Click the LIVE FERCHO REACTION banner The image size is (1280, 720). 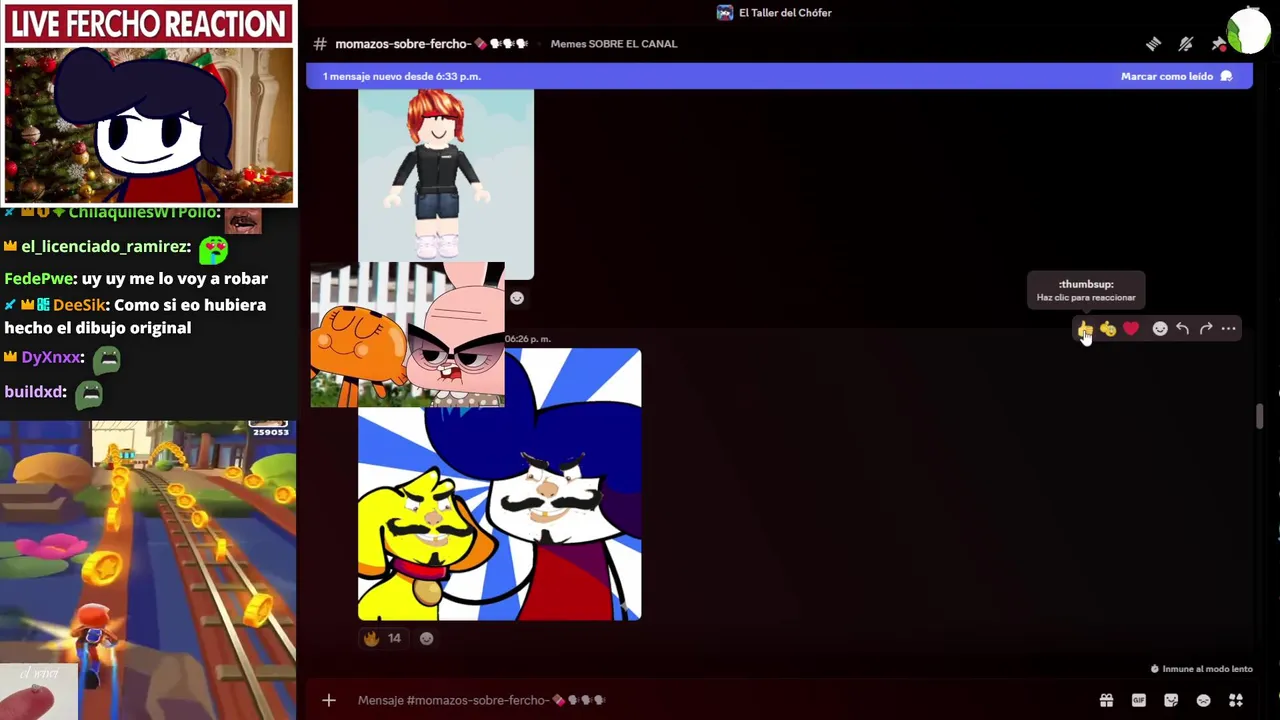coord(149,24)
